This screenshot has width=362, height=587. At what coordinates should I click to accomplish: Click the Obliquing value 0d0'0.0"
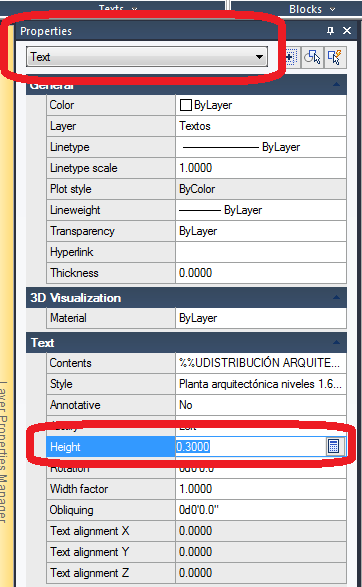coord(261,510)
